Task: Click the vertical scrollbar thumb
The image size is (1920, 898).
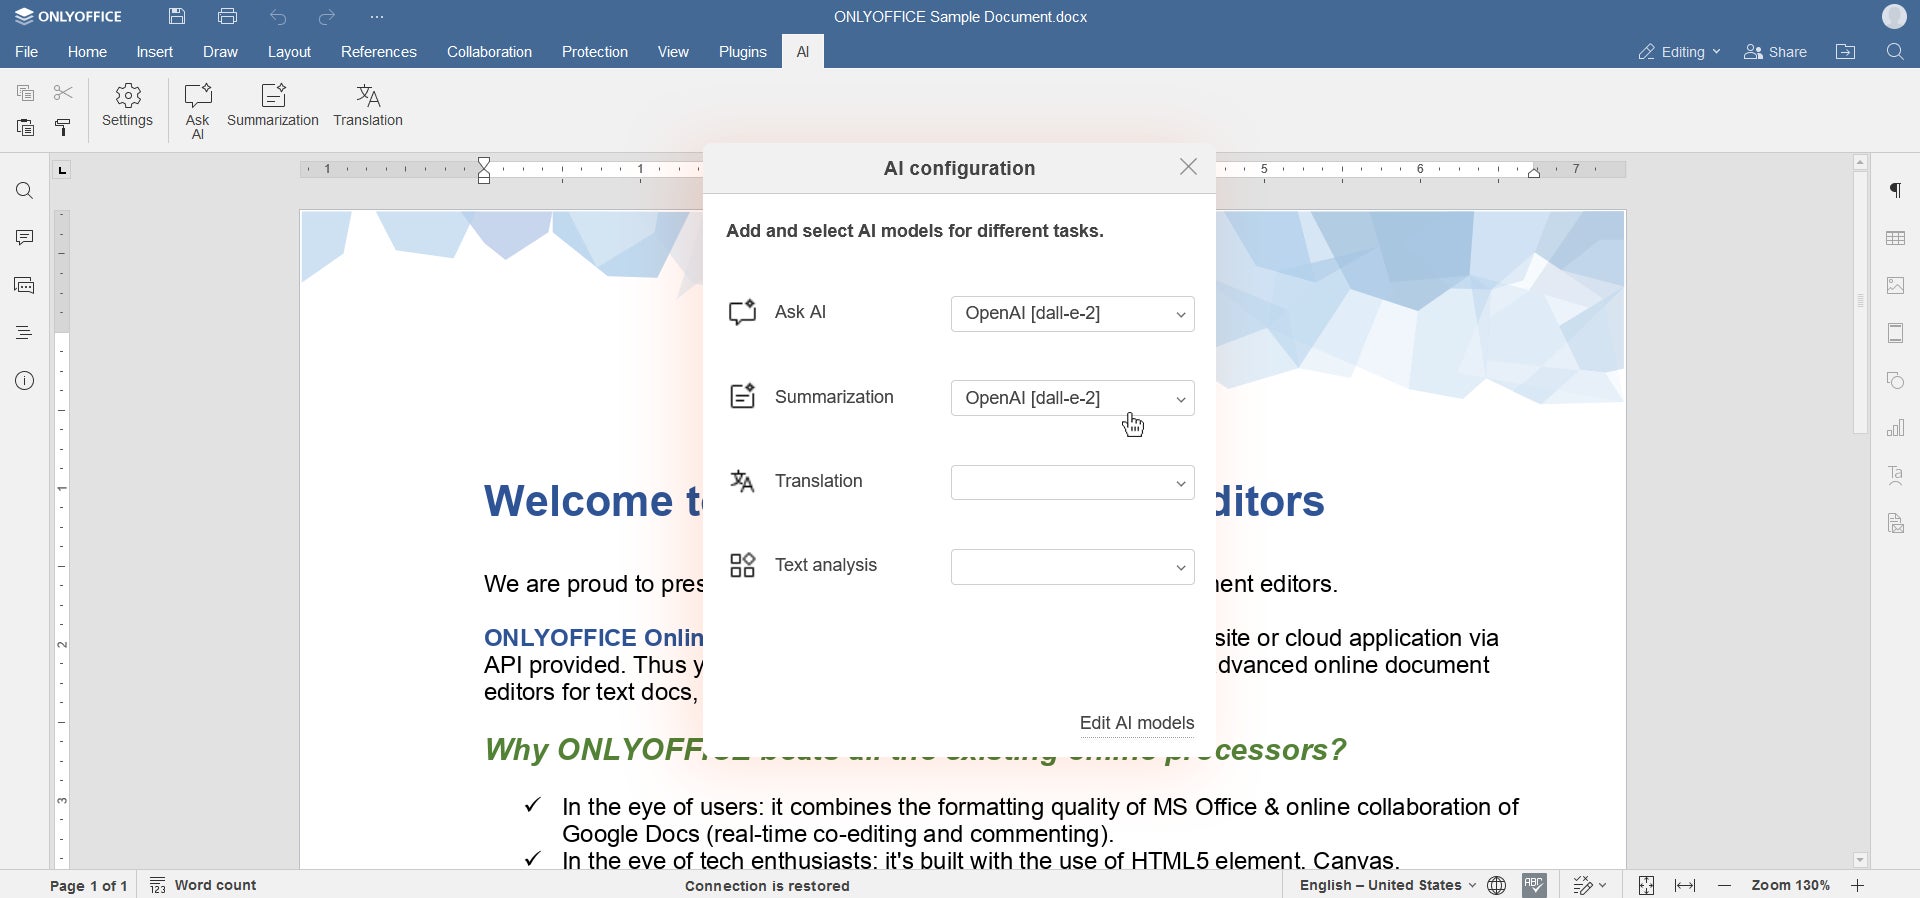Action: (x=1860, y=302)
